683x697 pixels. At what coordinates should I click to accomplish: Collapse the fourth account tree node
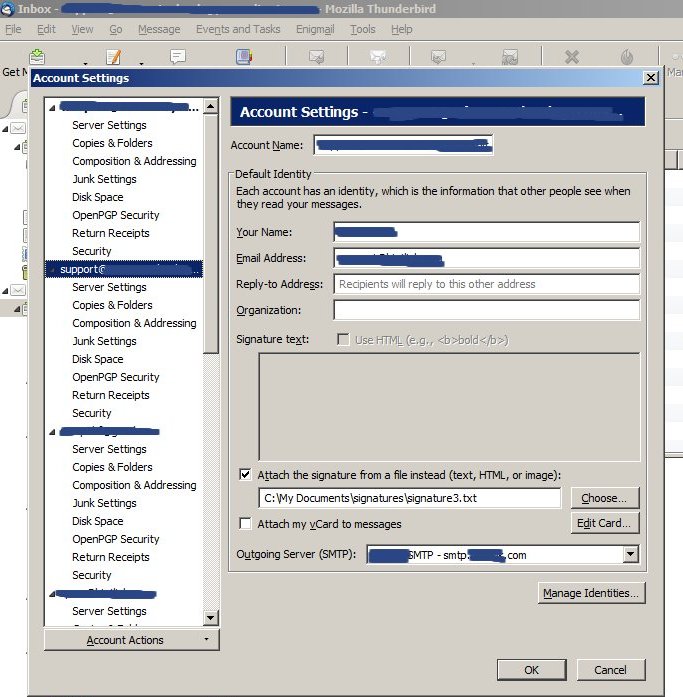tap(52, 593)
